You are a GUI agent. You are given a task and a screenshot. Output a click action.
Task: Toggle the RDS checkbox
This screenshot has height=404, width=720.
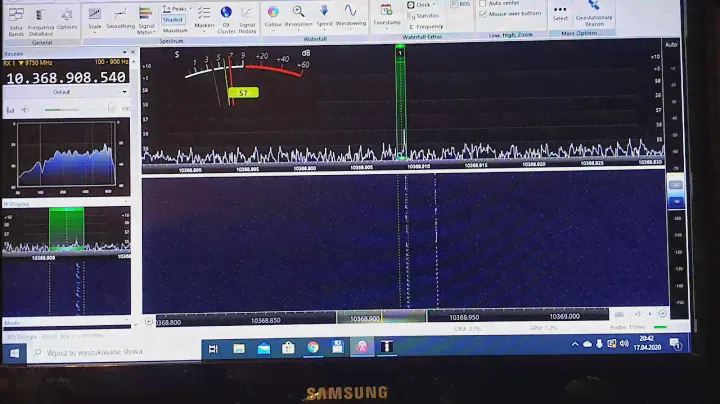pos(453,4)
